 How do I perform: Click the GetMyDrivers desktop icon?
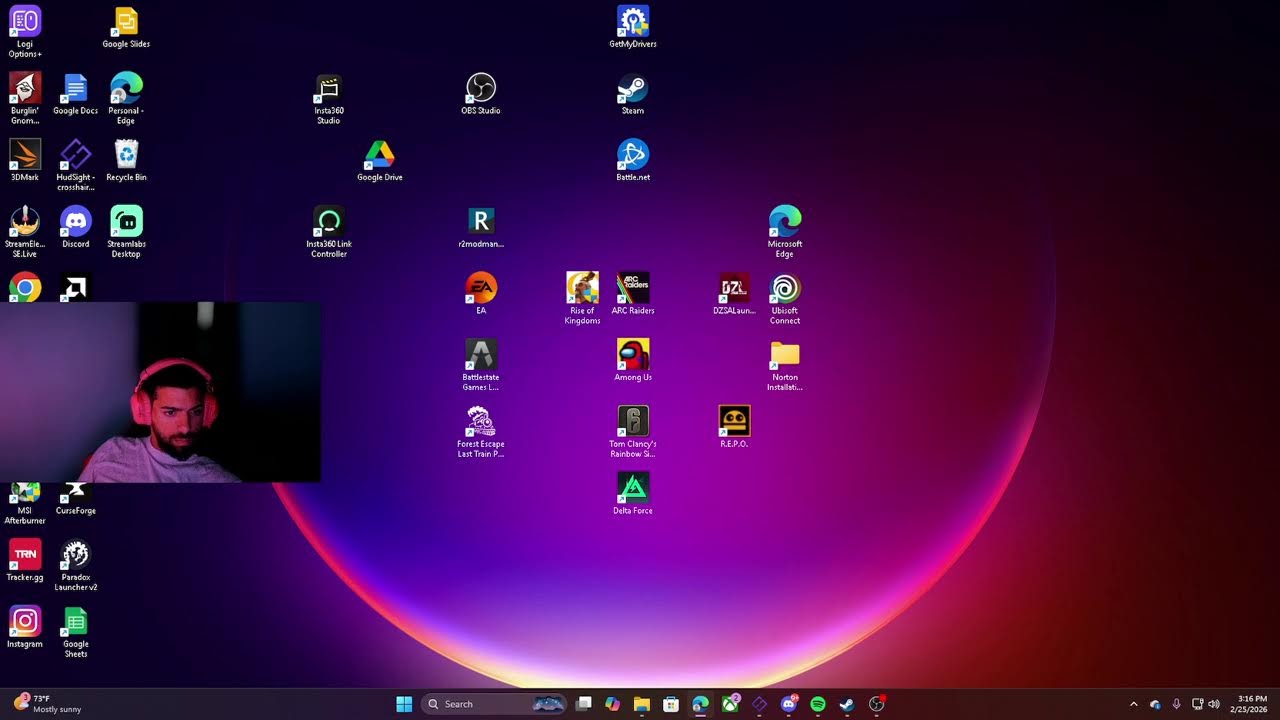point(633,28)
